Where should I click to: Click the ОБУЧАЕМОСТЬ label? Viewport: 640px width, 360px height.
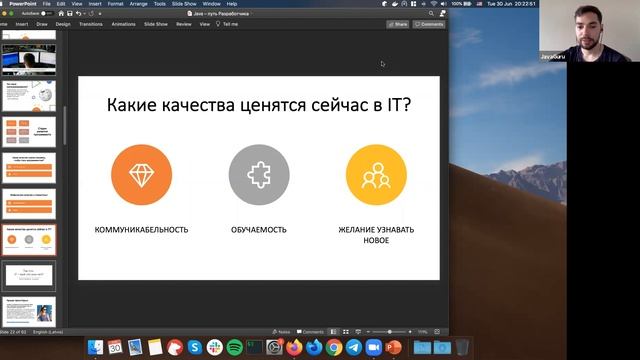[x=259, y=230]
